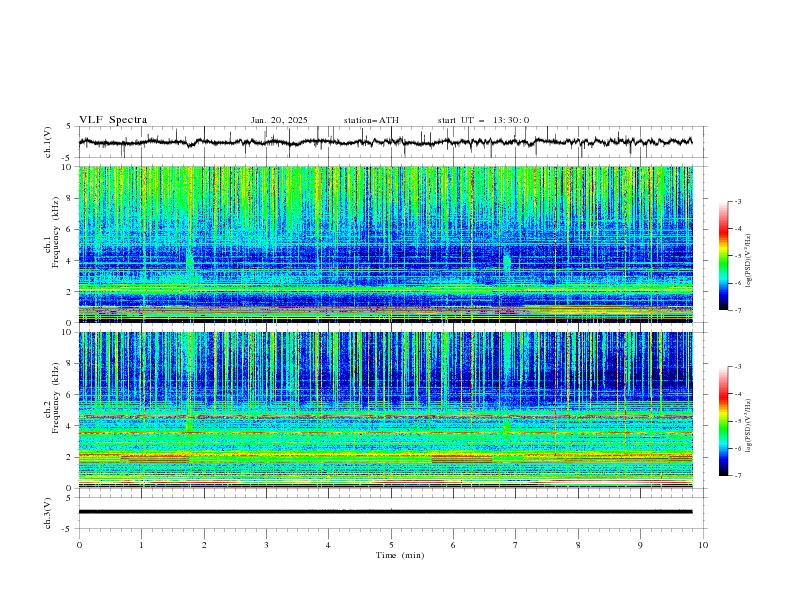Click the "-7" tick on ch.2 color bar
The height and width of the screenshot is (612, 792).
tap(738, 475)
